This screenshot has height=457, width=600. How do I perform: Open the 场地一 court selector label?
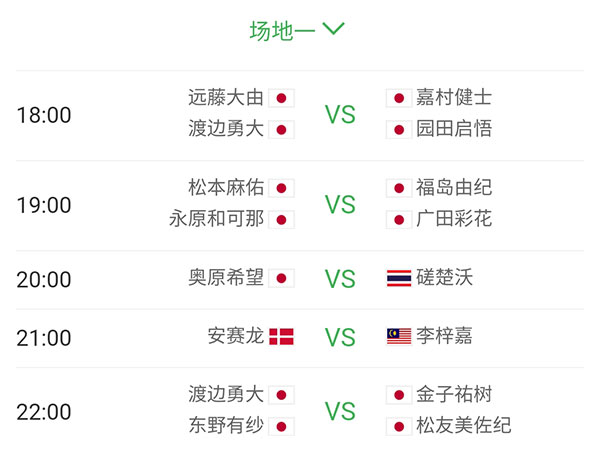tap(282, 31)
